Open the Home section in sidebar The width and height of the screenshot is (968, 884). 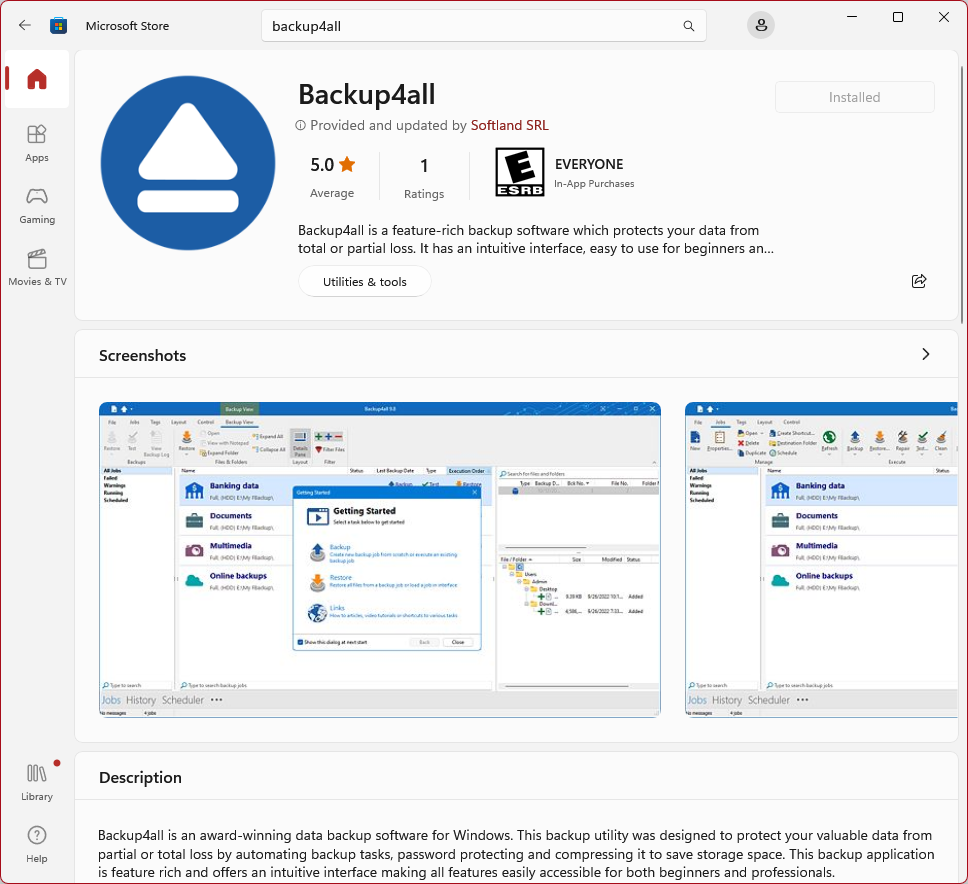click(36, 79)
